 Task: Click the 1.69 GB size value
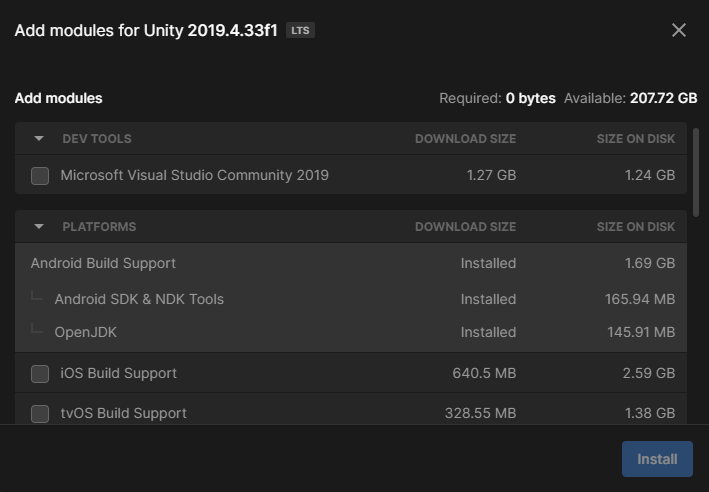tap(650, 263)
